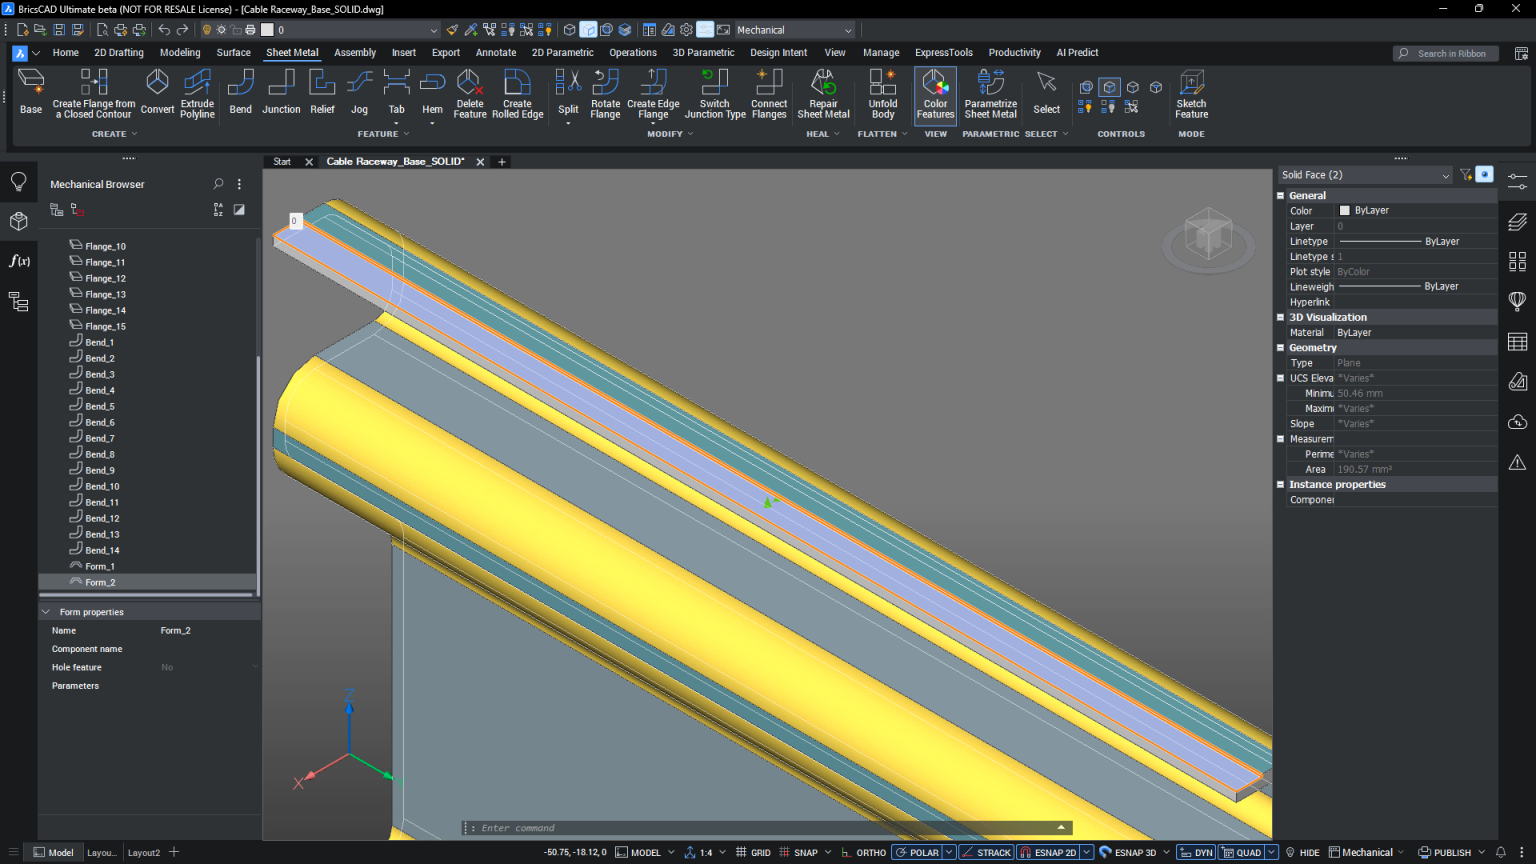
Task: Collapse the 3D Visualization section
Action: (1280, 317)
